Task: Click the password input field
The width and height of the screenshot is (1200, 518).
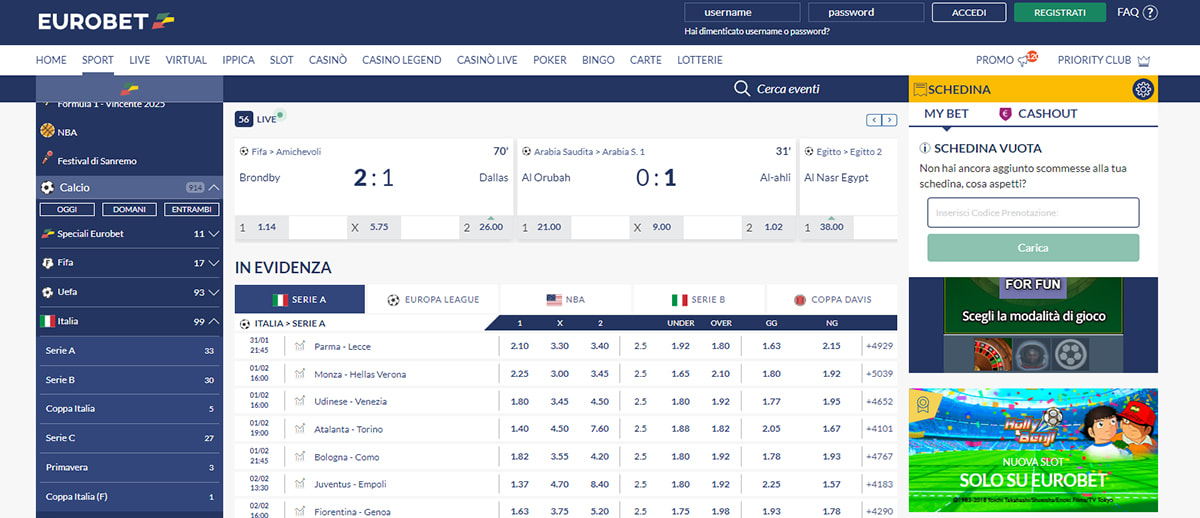Action: point(866,13)
